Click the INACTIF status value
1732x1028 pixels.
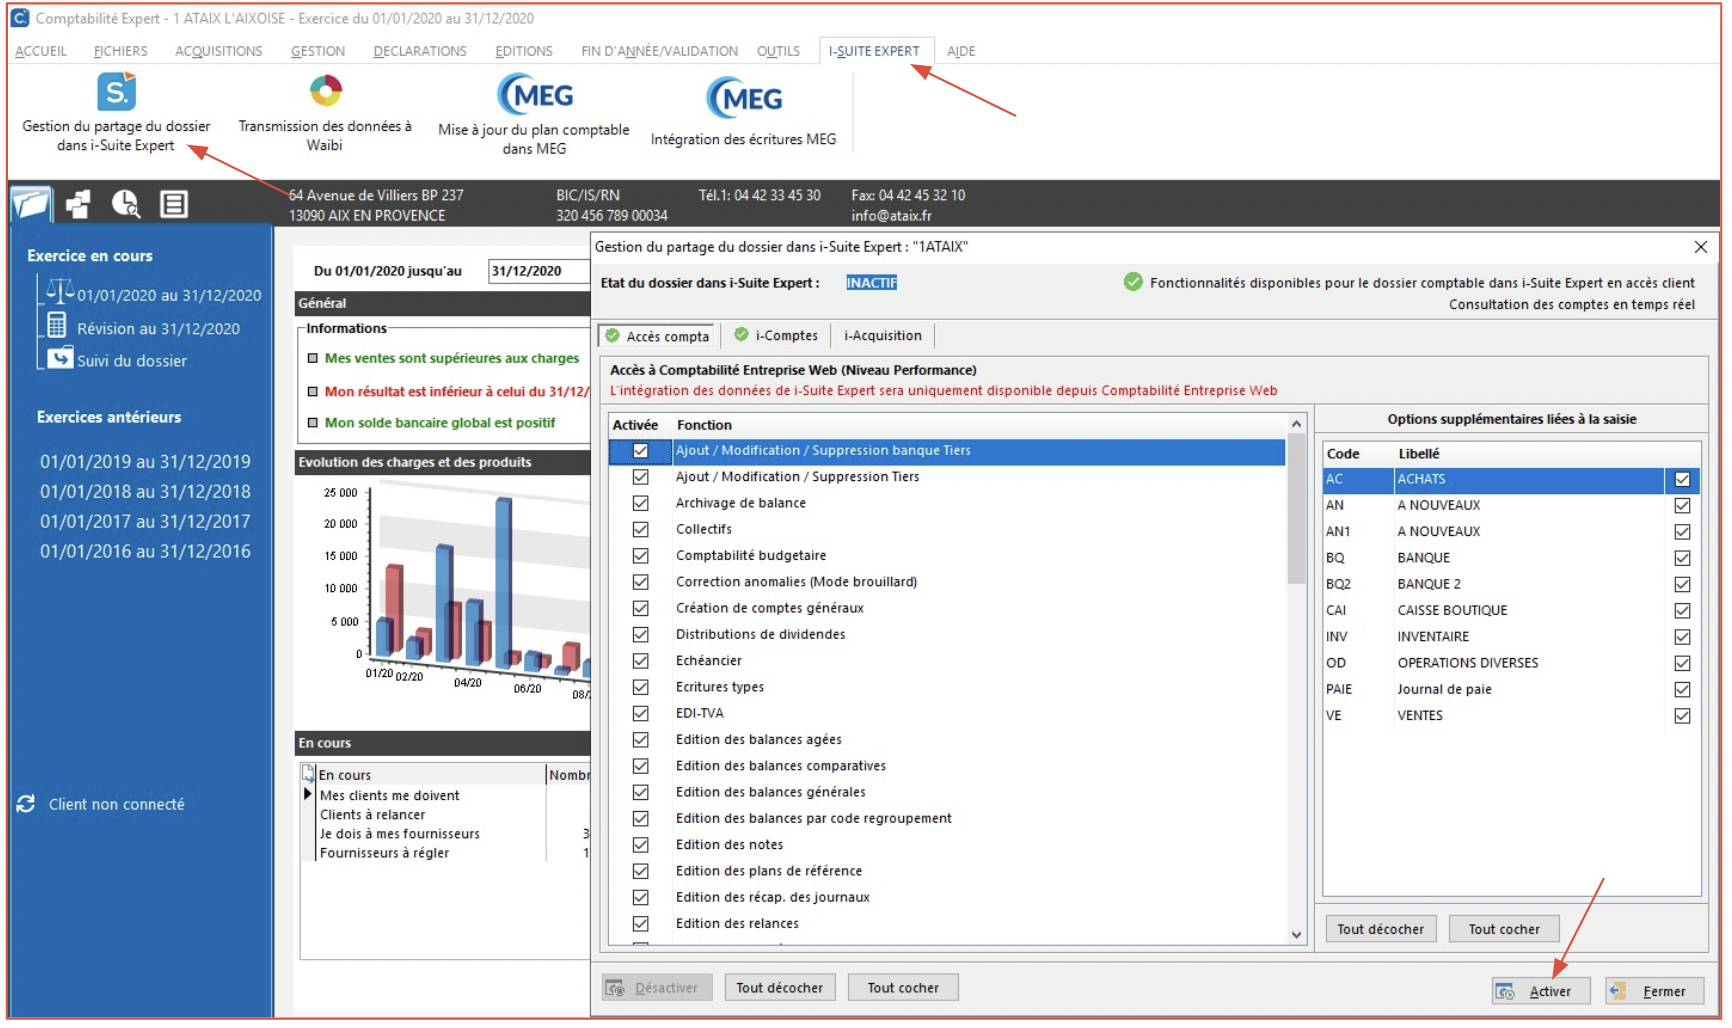[x=872, y=283]
